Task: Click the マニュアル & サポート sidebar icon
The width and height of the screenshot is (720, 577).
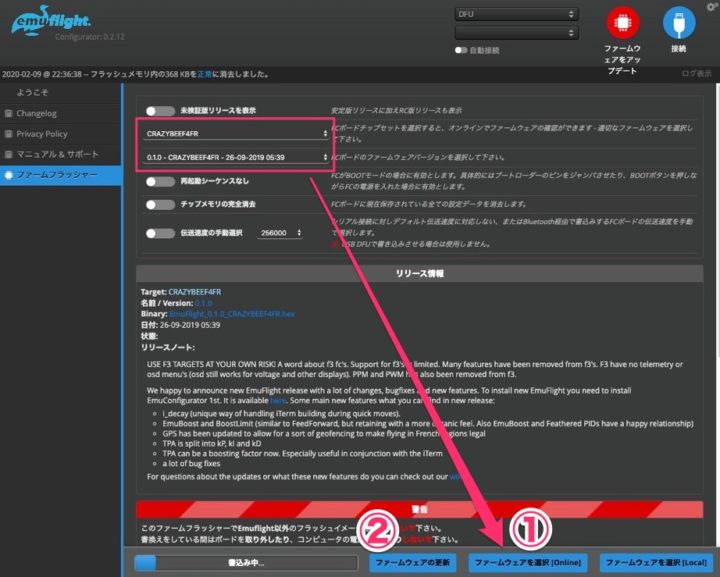Action: (9, 154)
